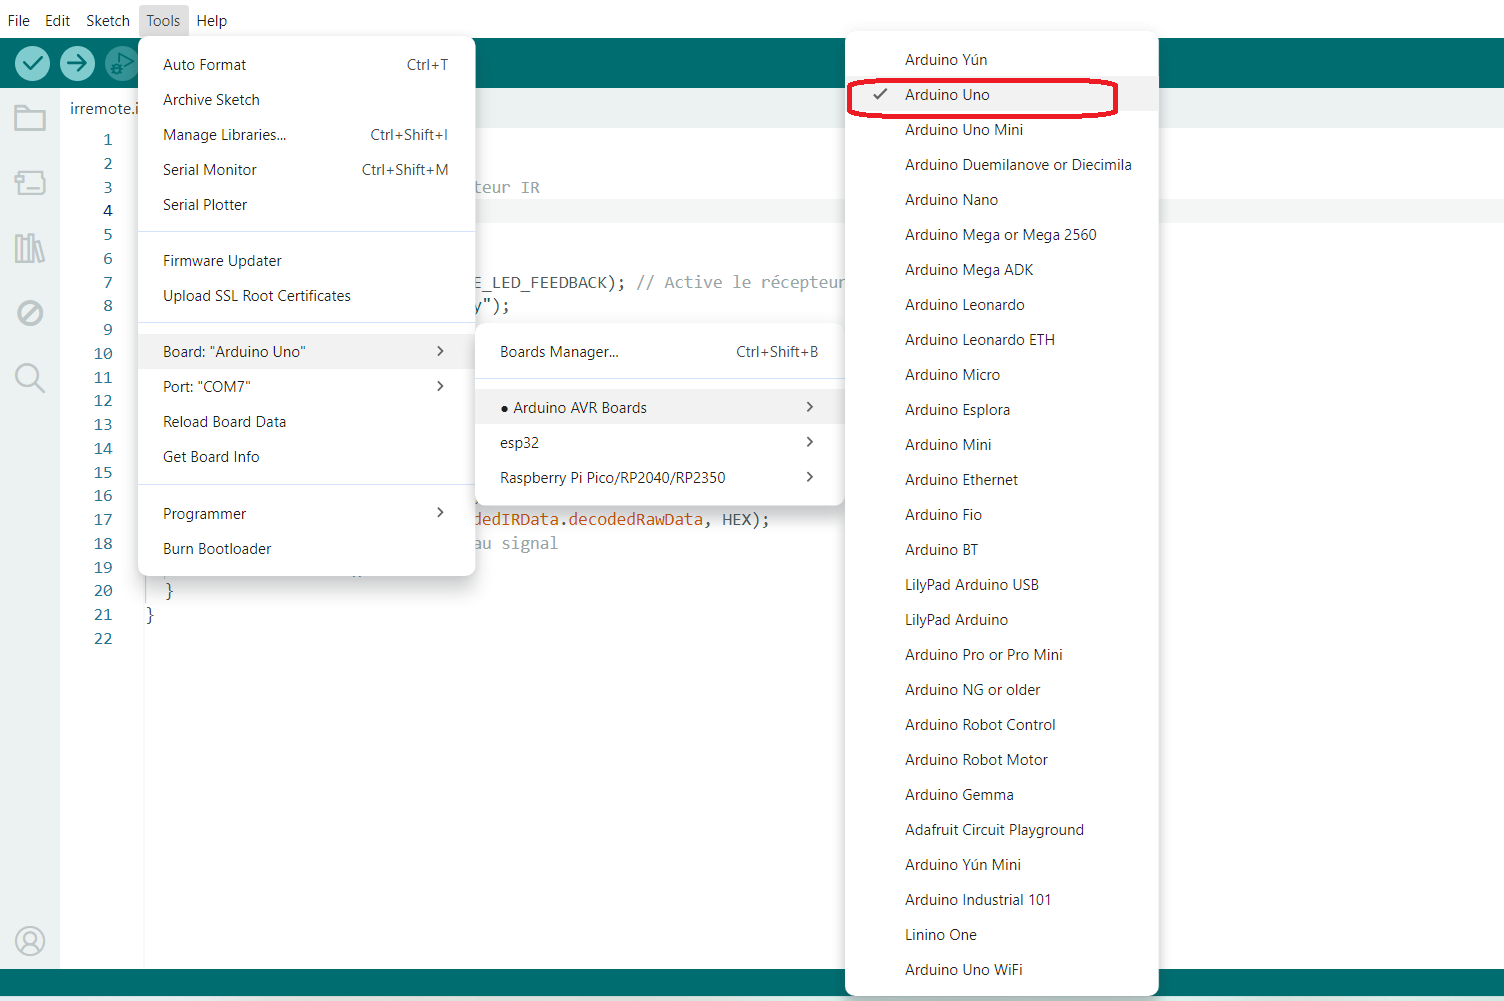Select Upload SSL Root Certificates
Image resolution: width=1504 pixels, height=1001 pixels.
click(x=306, y=296)
